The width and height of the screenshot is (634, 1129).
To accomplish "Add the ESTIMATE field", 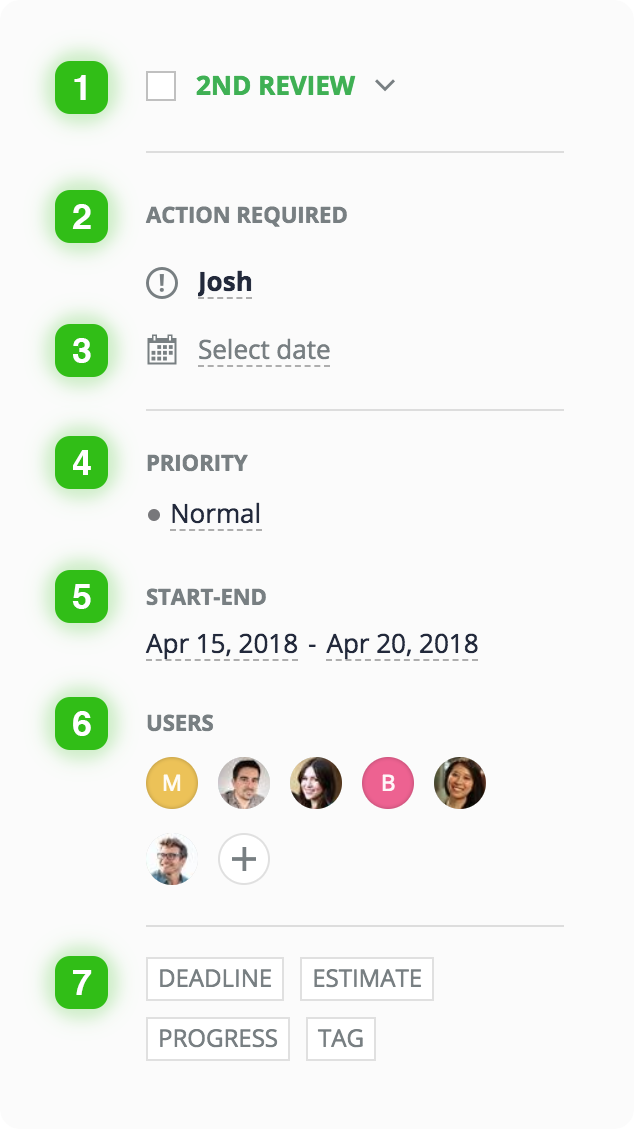I will tap(367, 979).
